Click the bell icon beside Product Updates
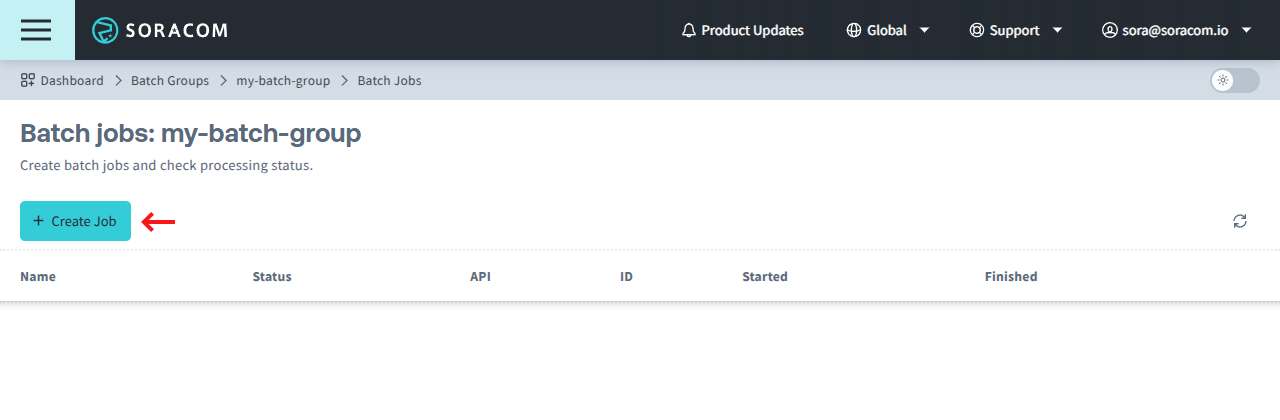Image resolution: width=1280 pixels, height=420 pixels. click(688, 30)
